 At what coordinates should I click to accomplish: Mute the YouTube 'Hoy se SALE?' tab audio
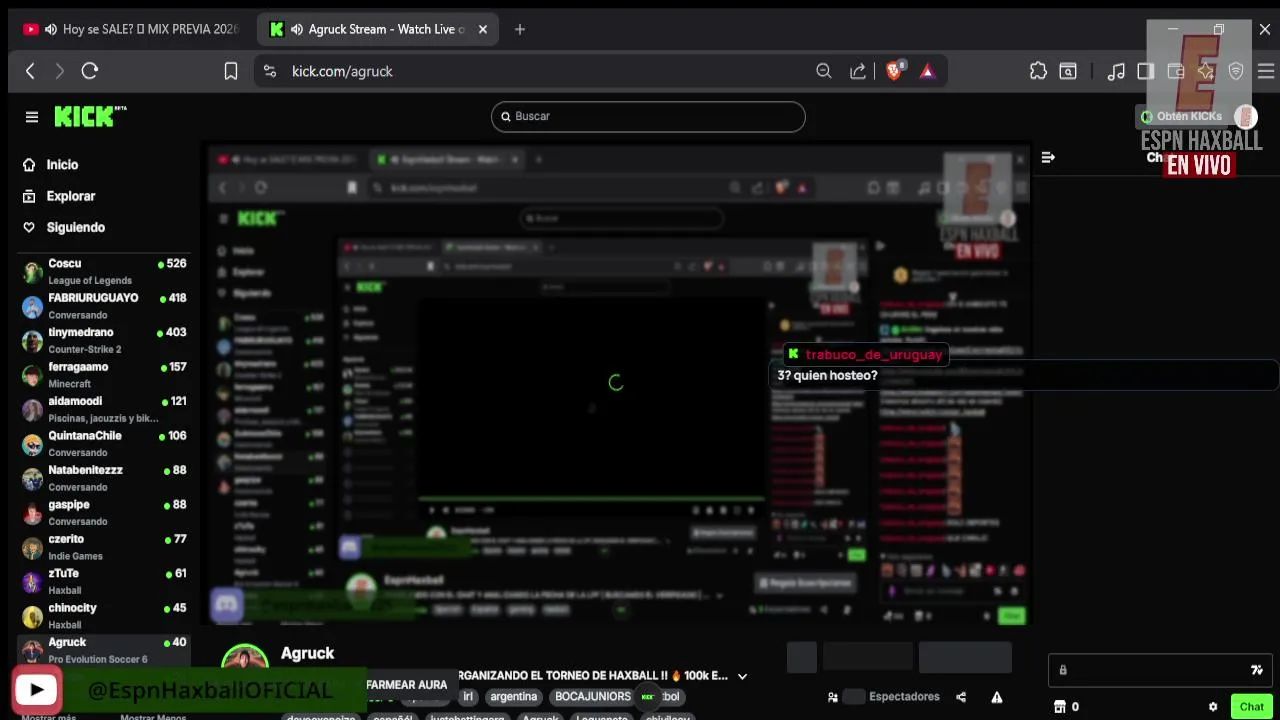(x=51, y=29)
